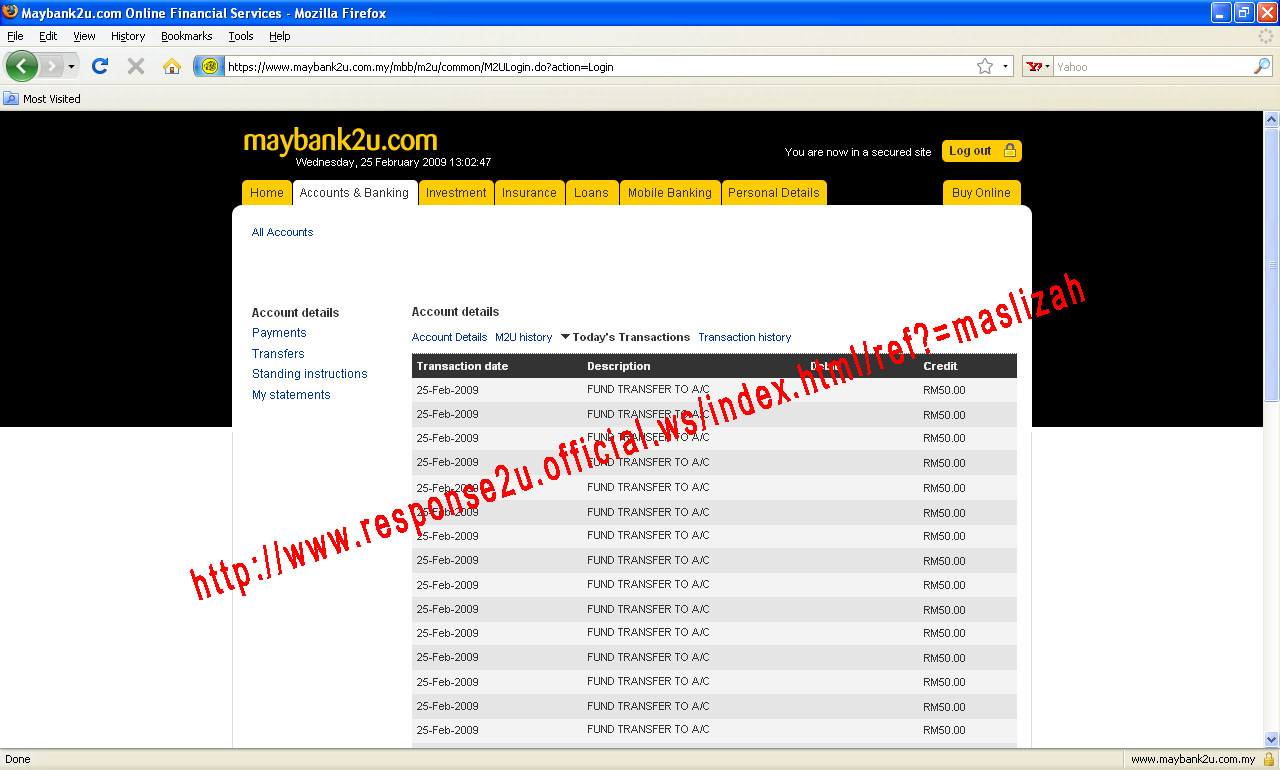This screenshot has width=1280, height=770.
Task: Click the Transaction date column header
Action: click(462, 366)
